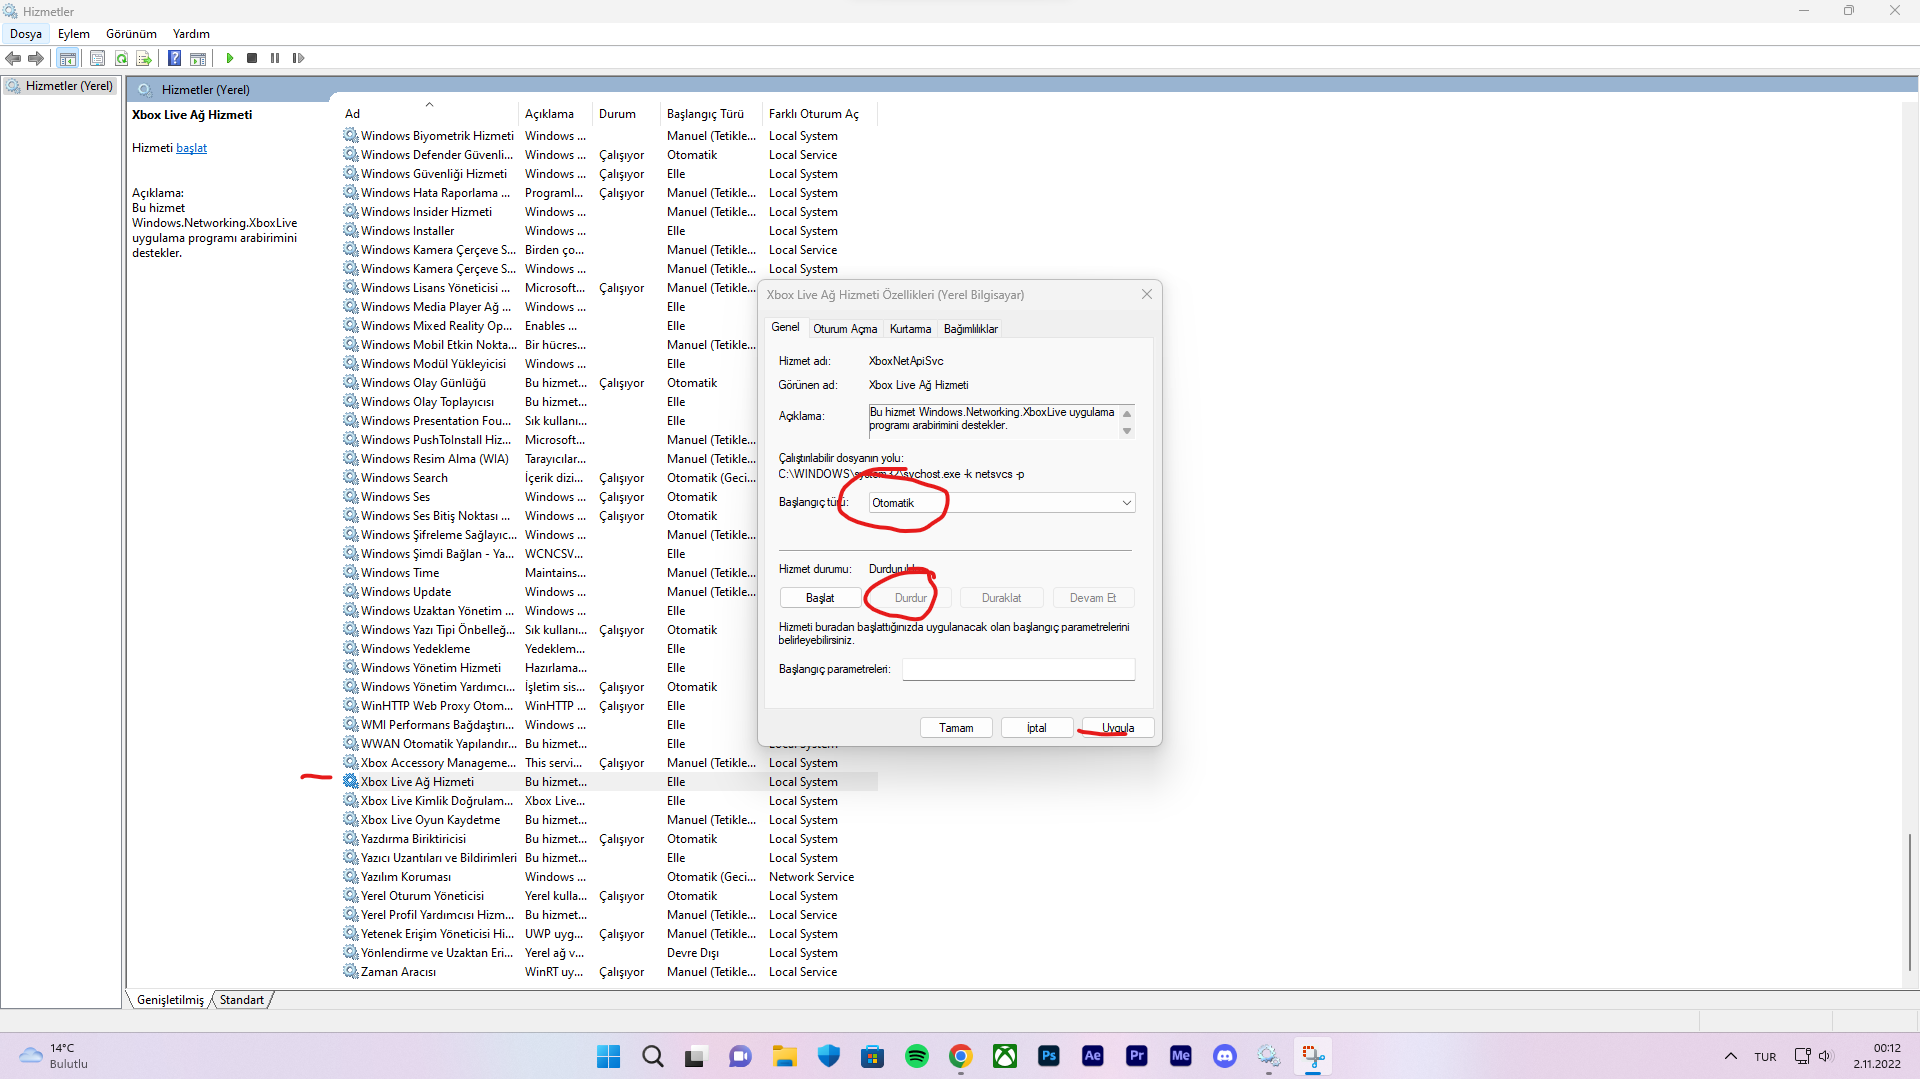
Task: Stop the service with the toolbar stop icon
Action: 252,58
